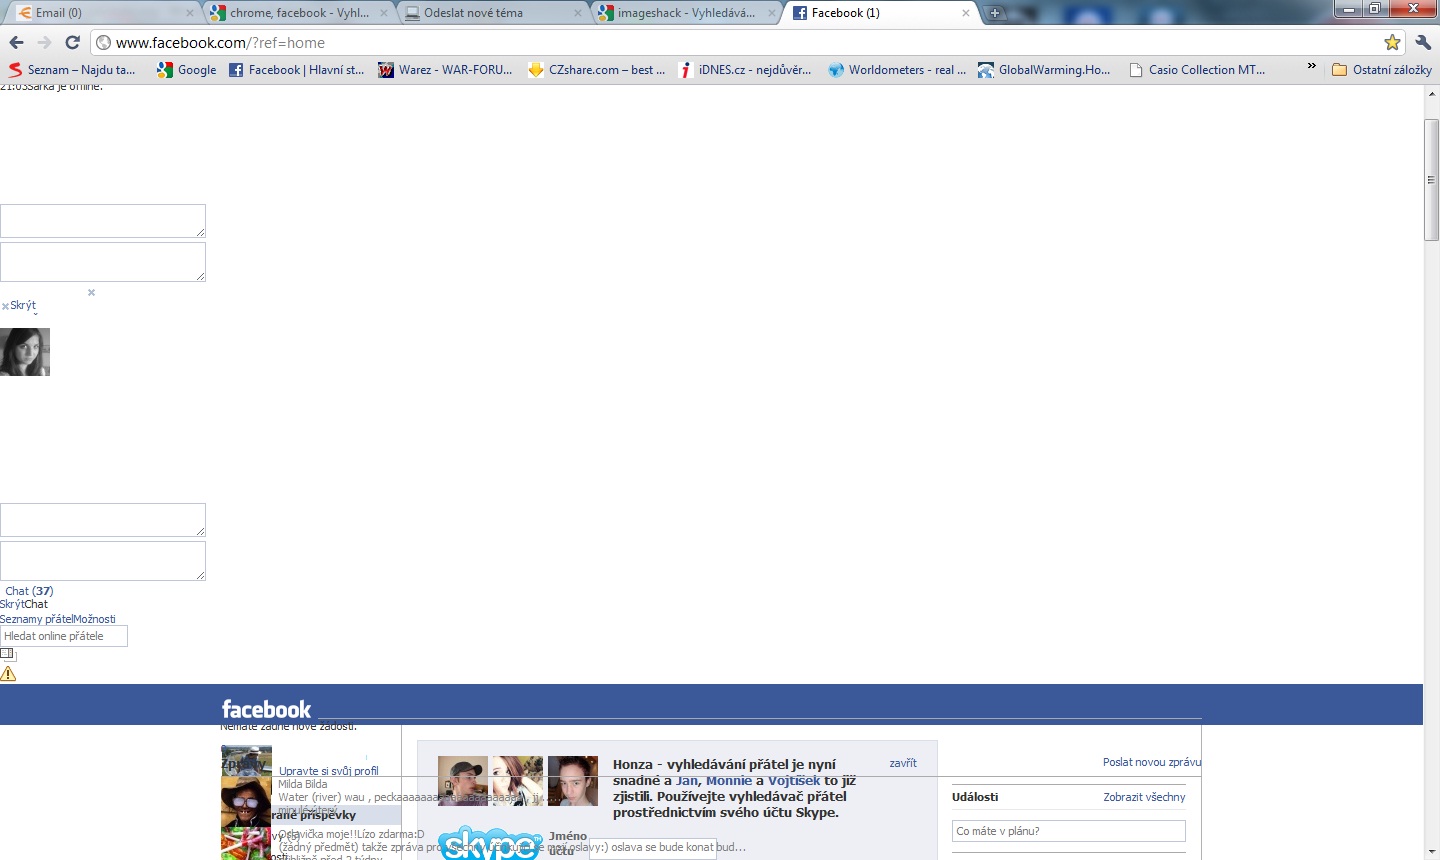Open the iDNES.cz bookmark

(745, 70)
